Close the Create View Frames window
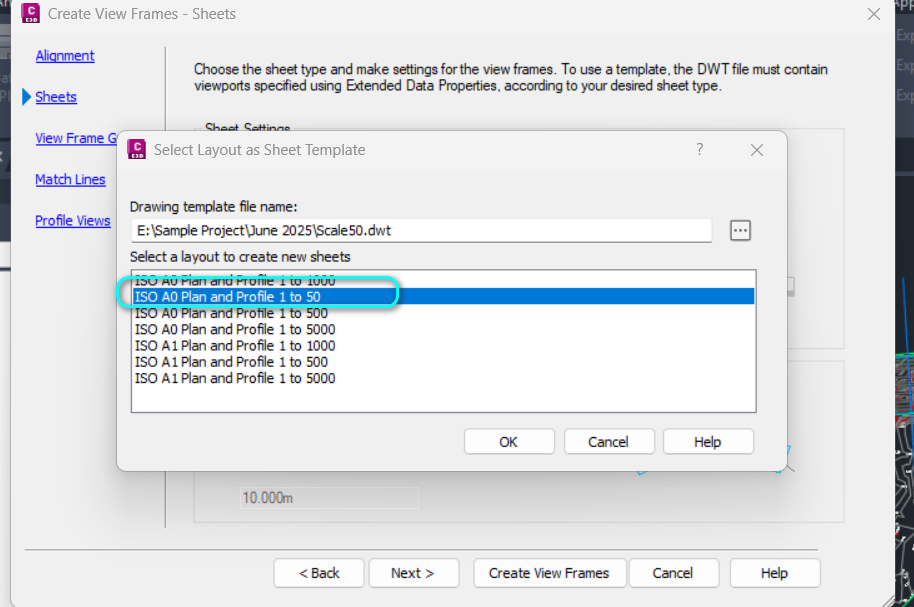Image resolution: width=914 pixels, height=607 pixels. [x=873, y=14]
